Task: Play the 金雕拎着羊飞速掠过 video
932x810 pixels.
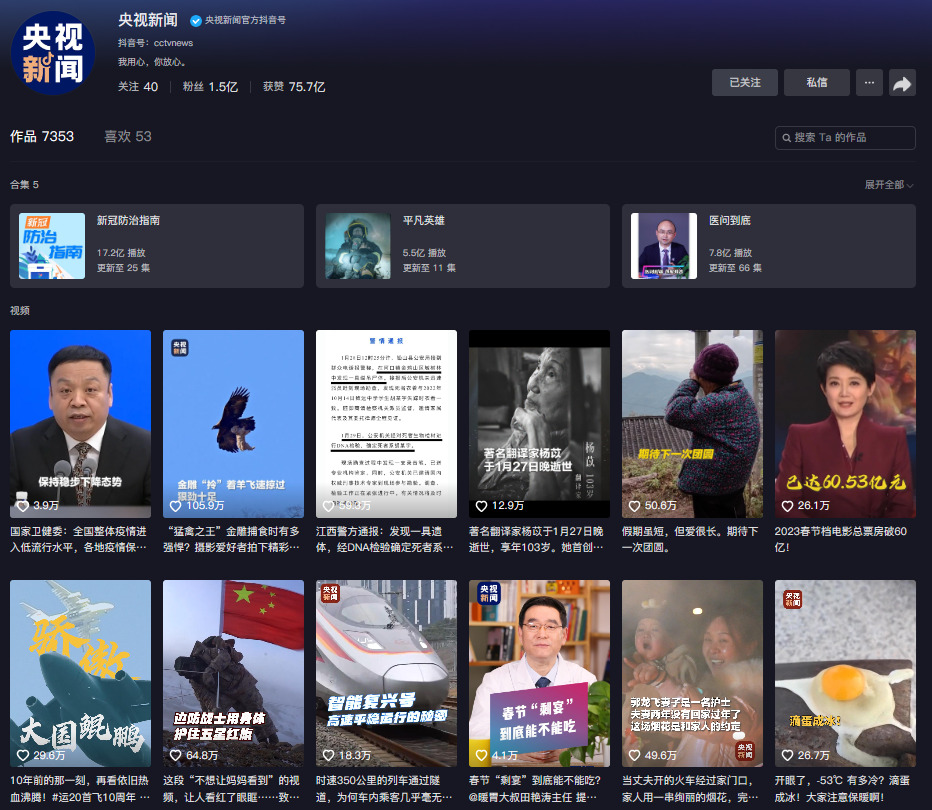Action: point(233,424)
